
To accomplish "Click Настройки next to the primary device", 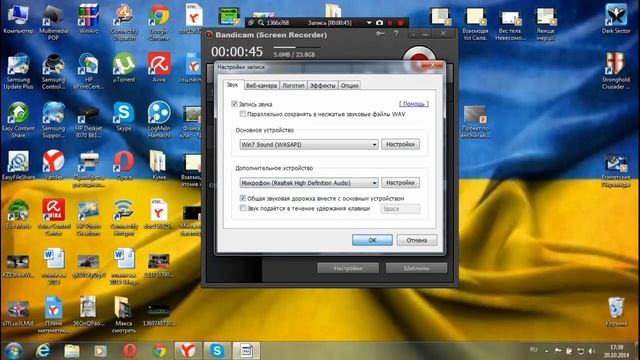I will (400, 144).
